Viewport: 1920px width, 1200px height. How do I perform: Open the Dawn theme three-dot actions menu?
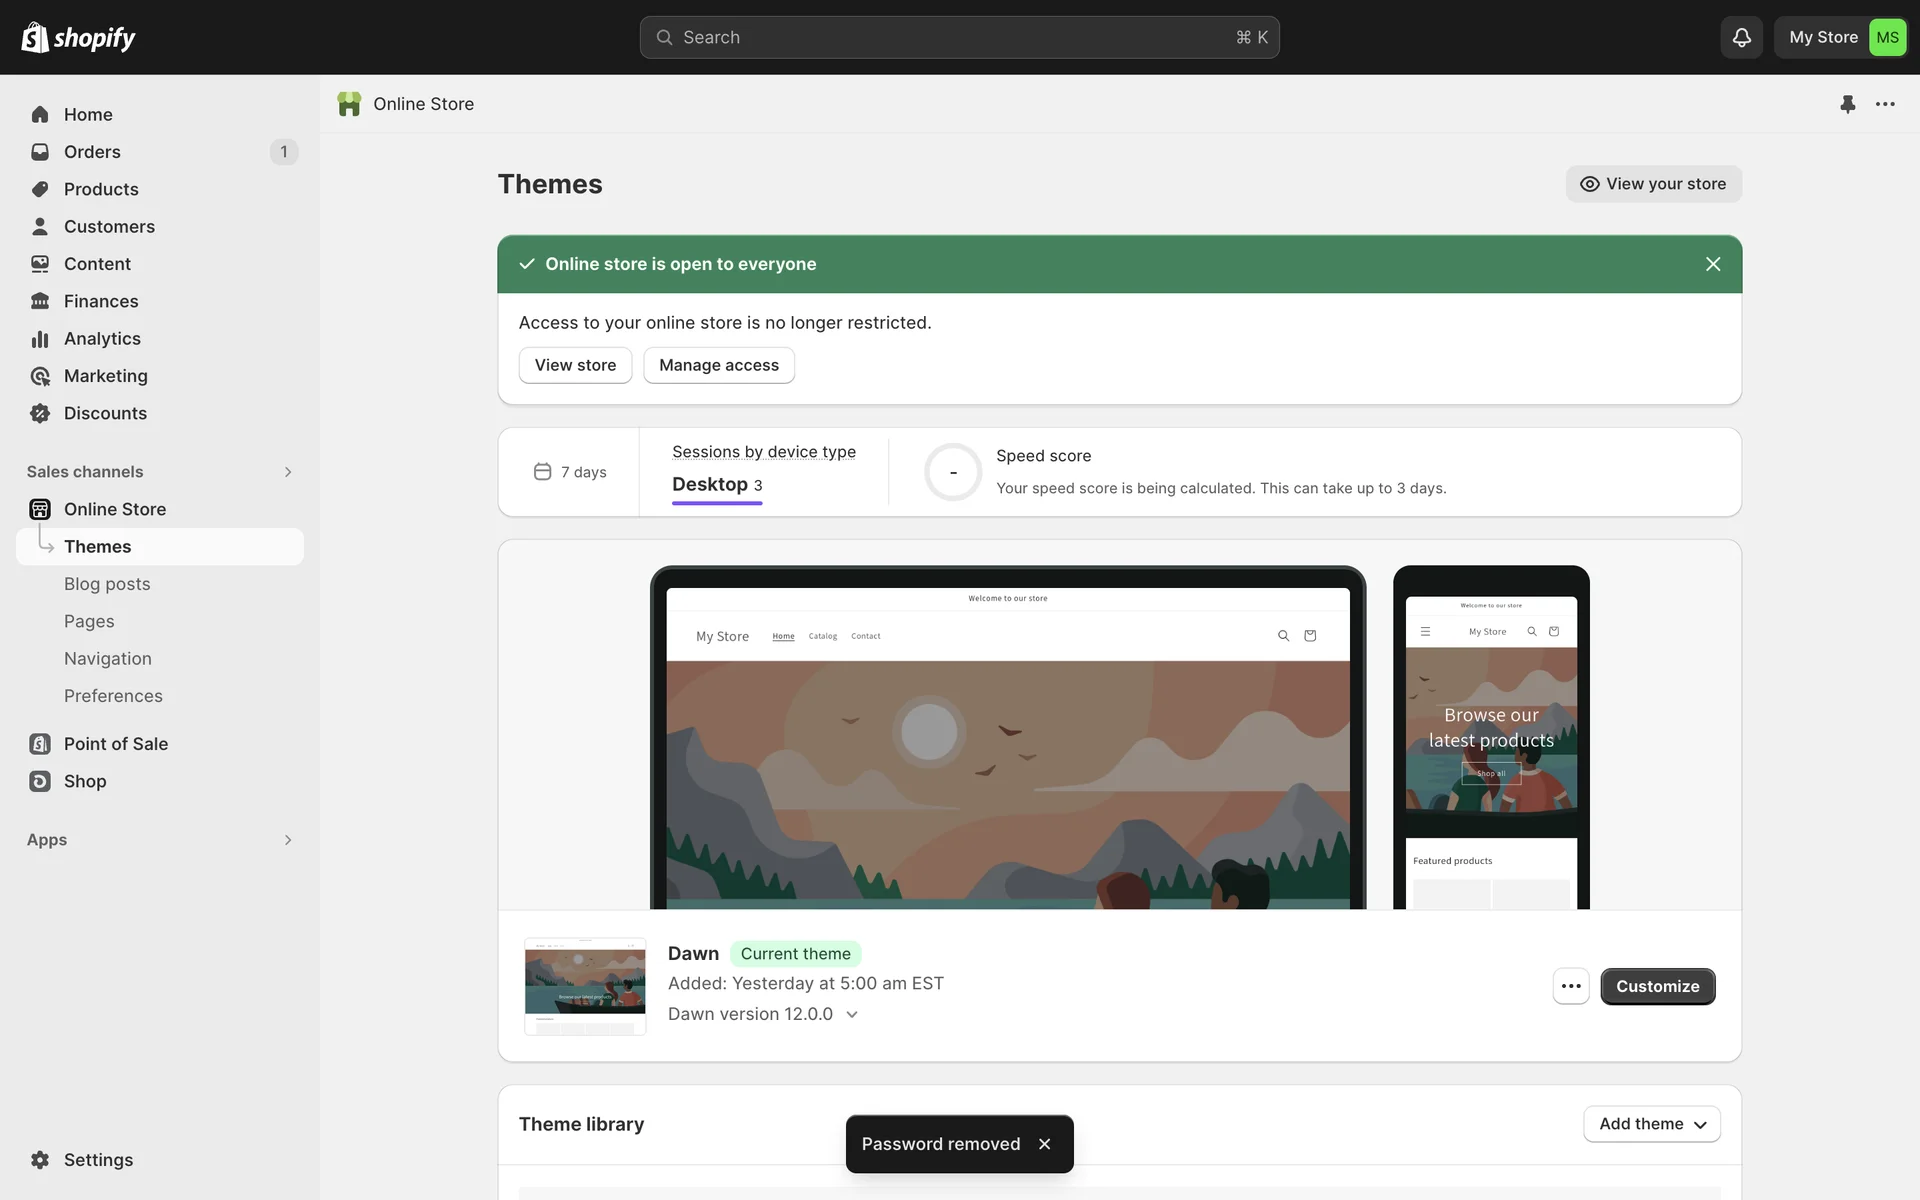point(1570,986)
